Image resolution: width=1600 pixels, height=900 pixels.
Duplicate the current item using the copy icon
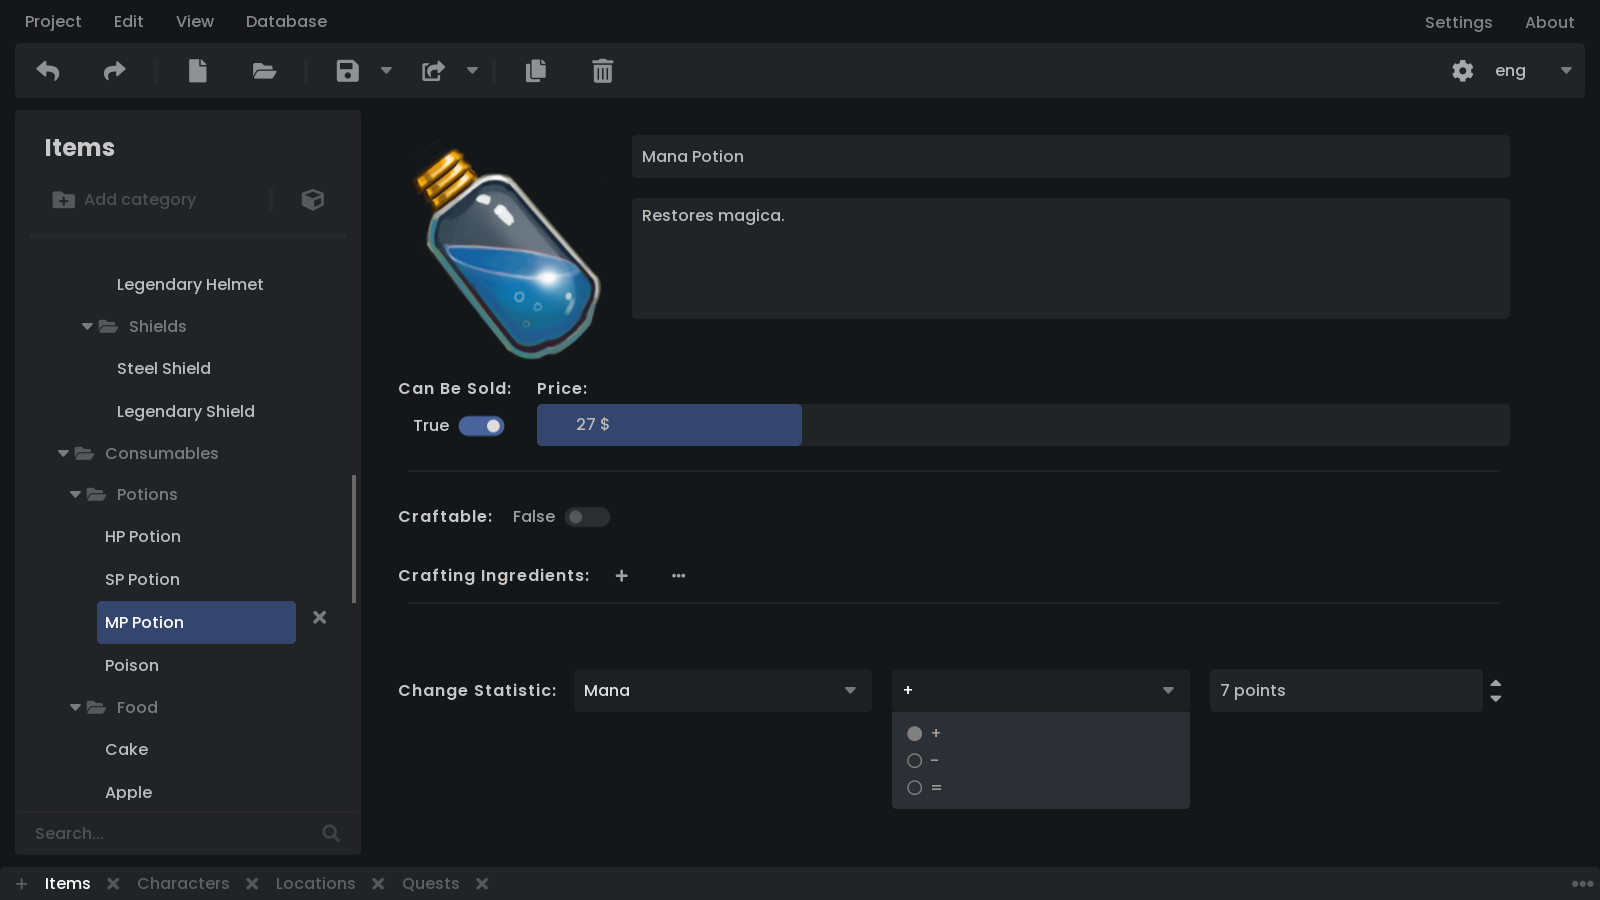[x=535, y=70]
